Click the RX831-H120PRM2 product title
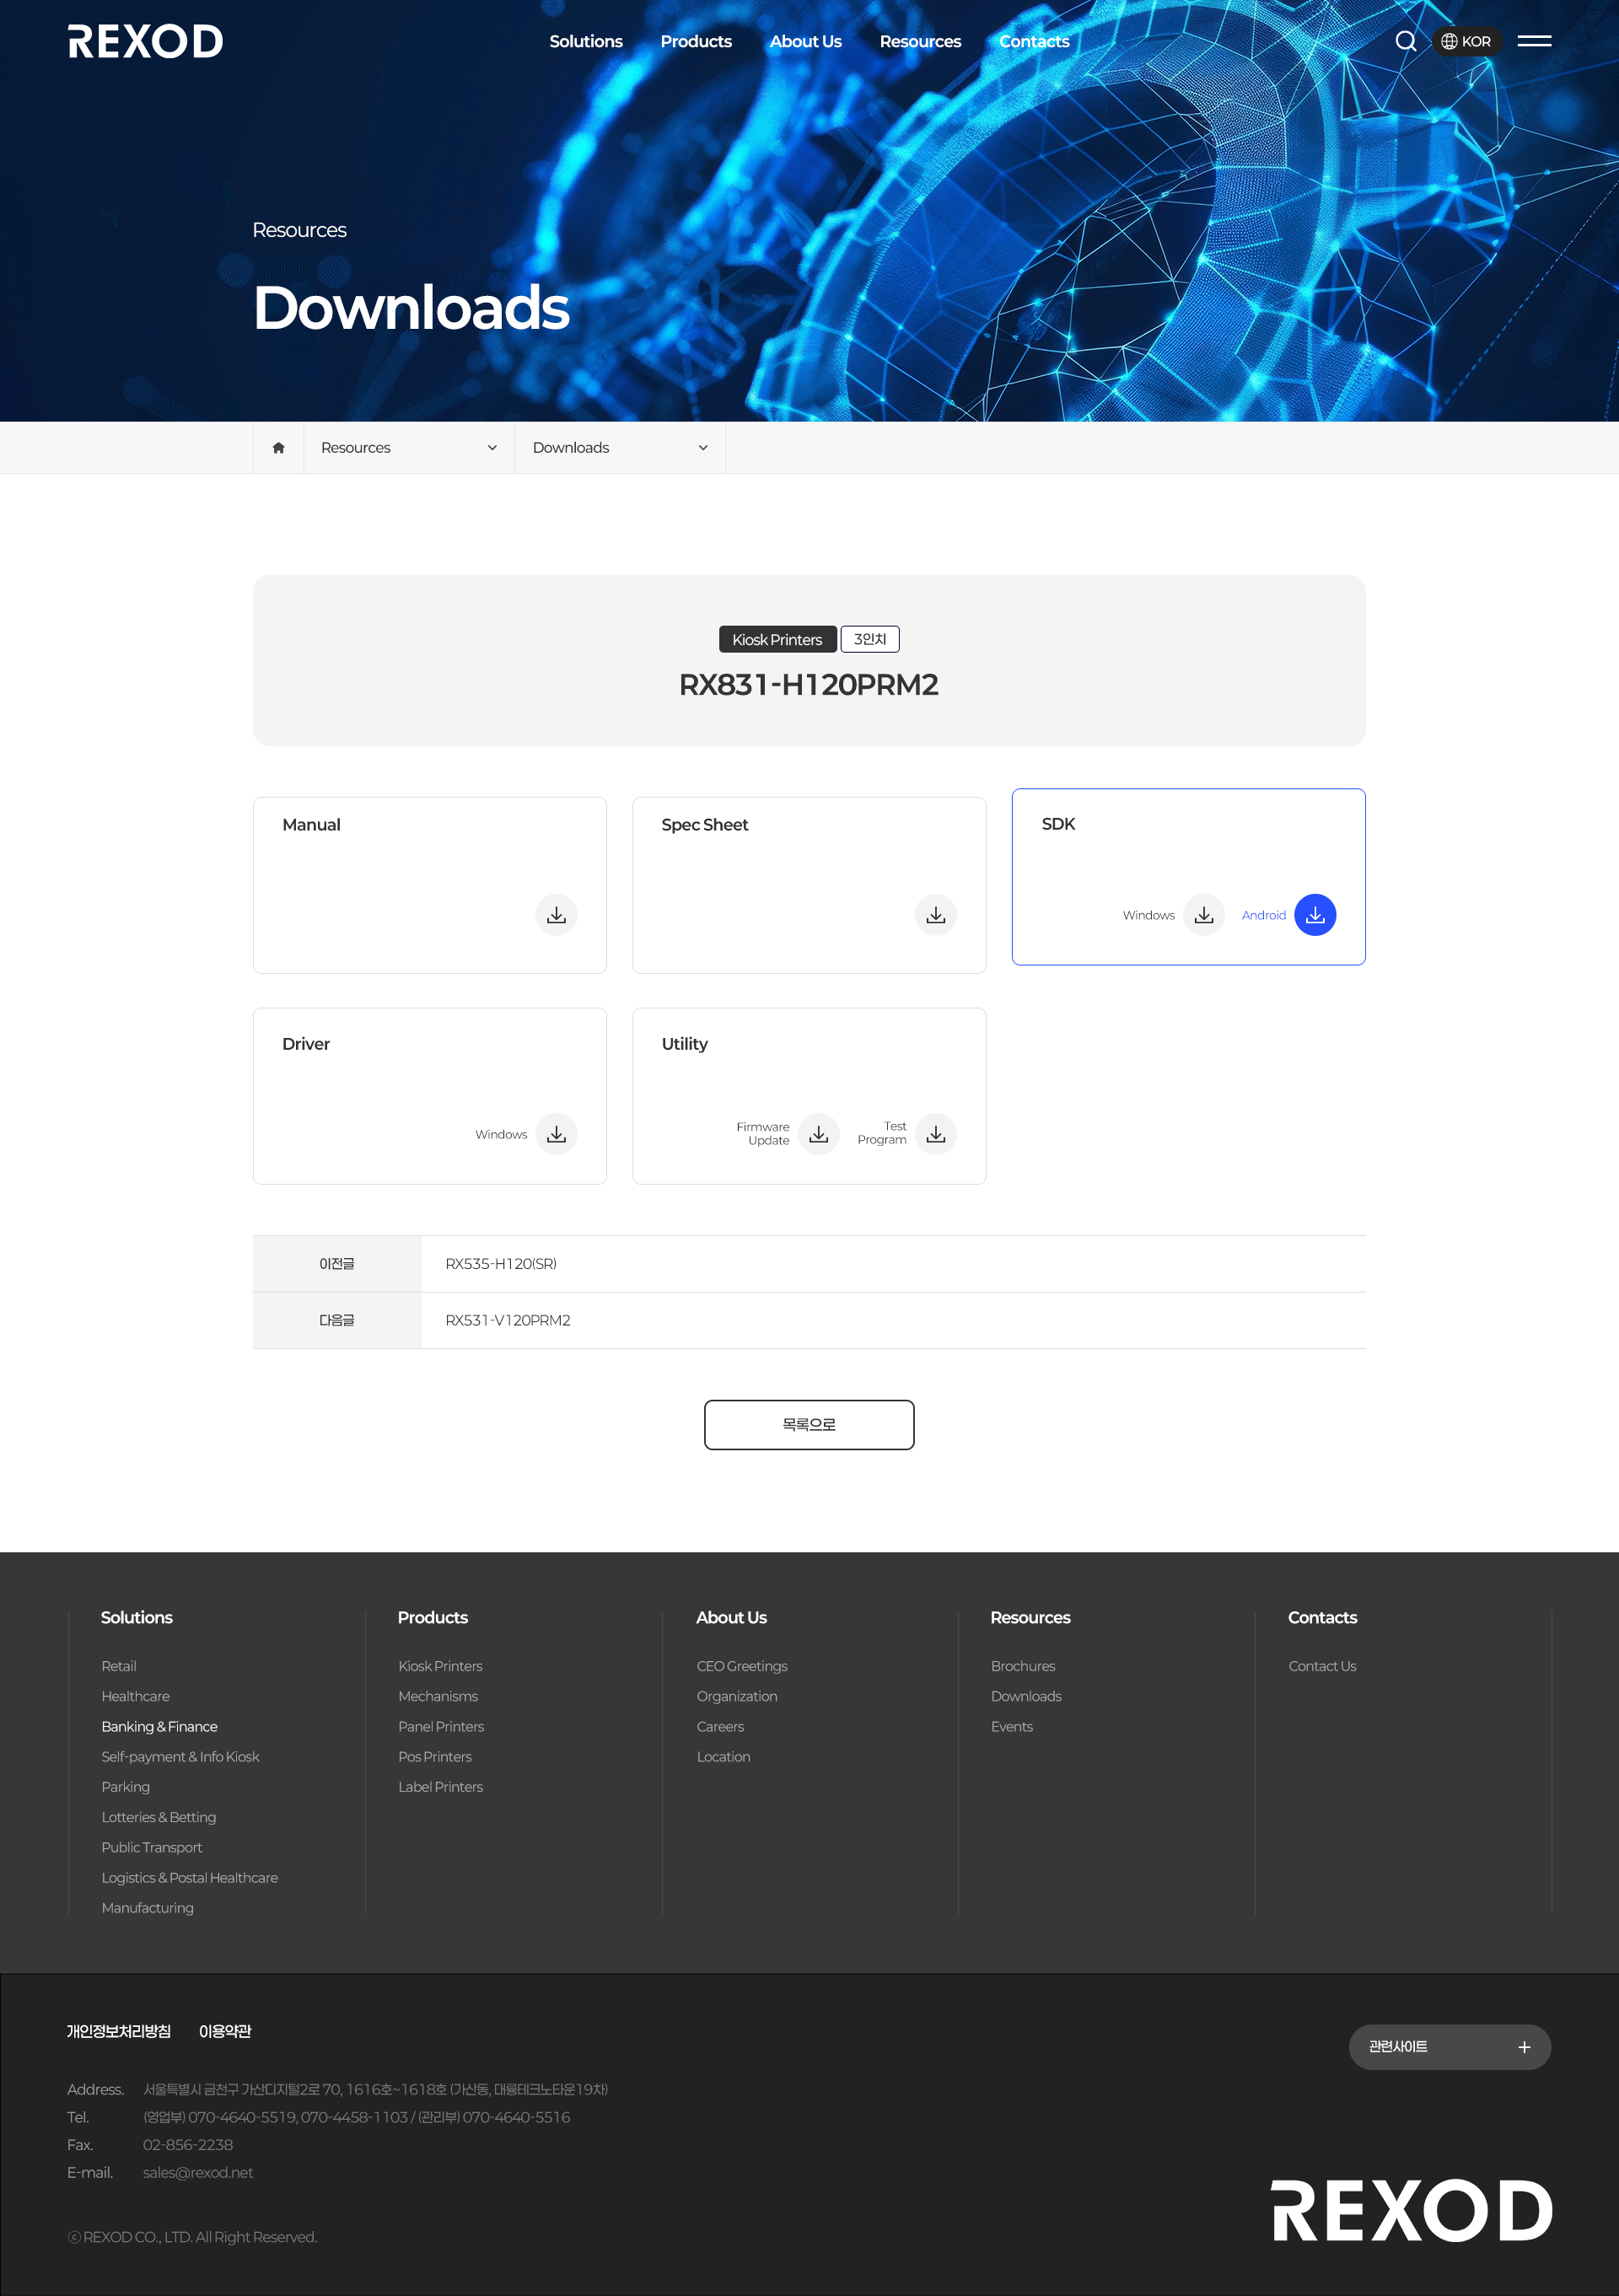The image size is (1619, 2296). (x=809, y=685)
